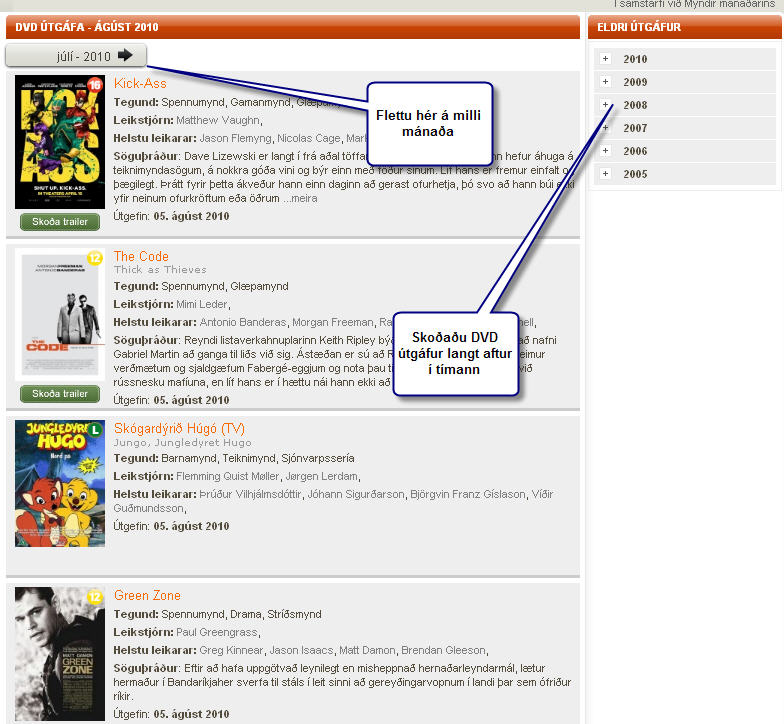784x724 pixels.
Task: Click the L rating badge on Skógardýrið Húgó
Action: 95,430
